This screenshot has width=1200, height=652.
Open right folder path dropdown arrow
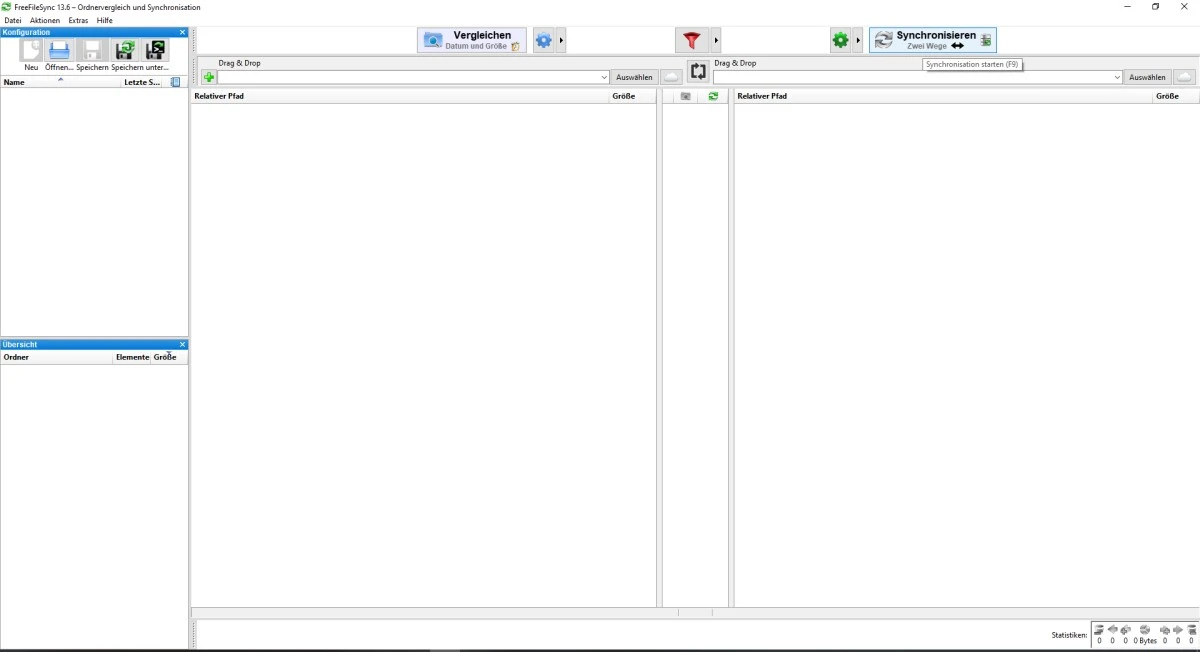(1117, 77)
